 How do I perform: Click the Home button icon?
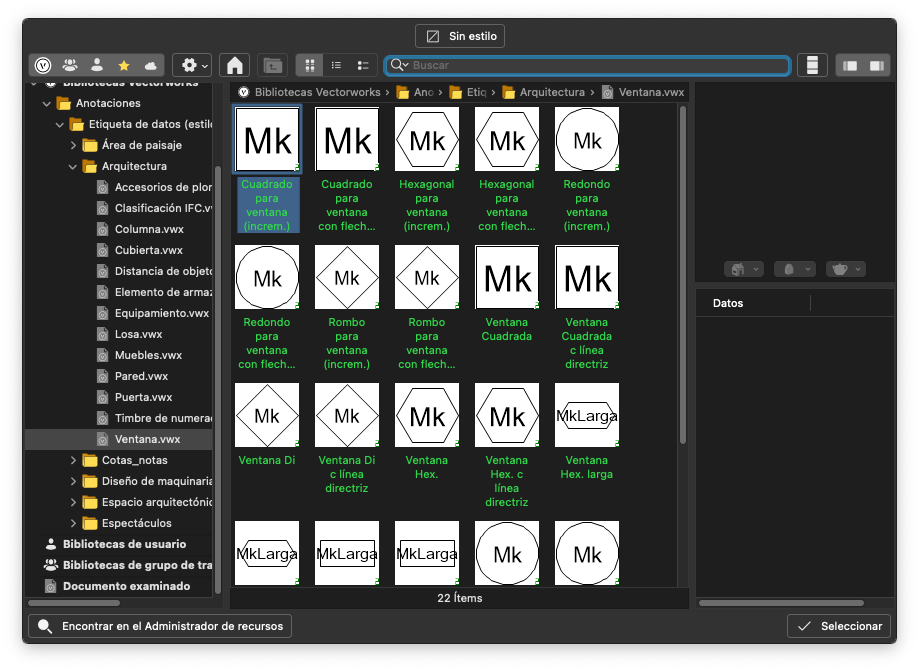pos(234,65)
